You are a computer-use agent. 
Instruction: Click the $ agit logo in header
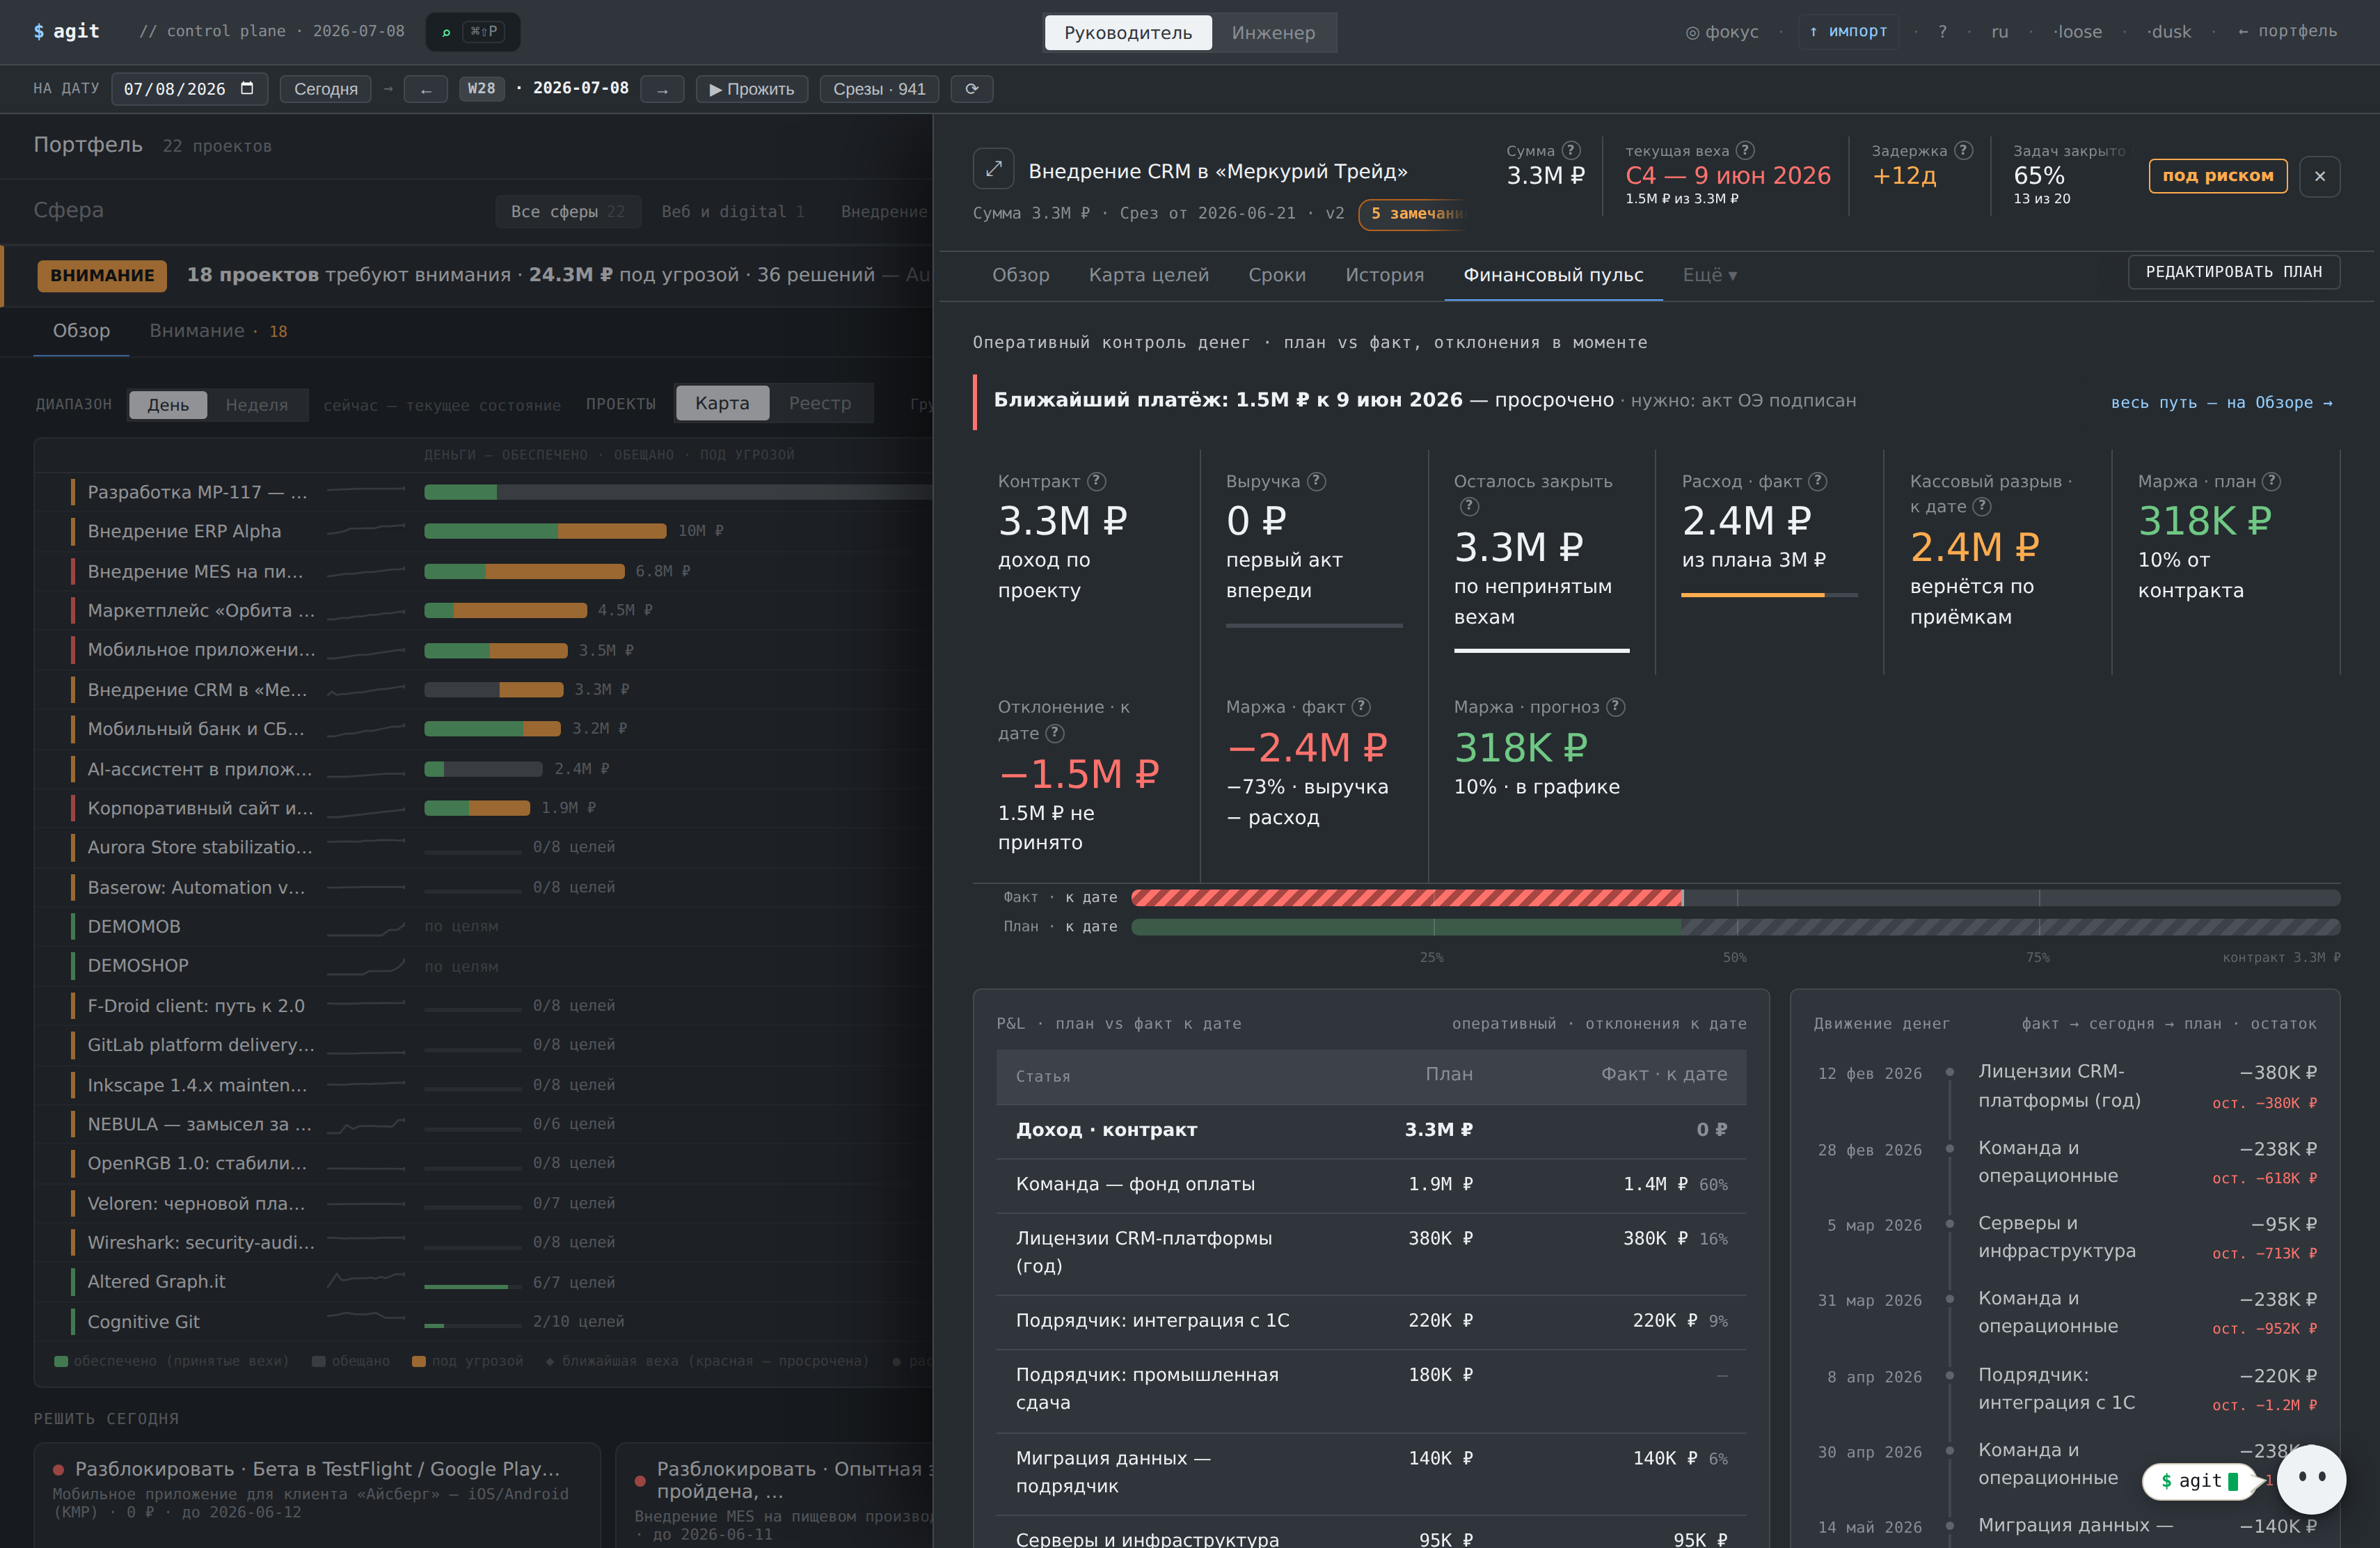coord(66,31)
